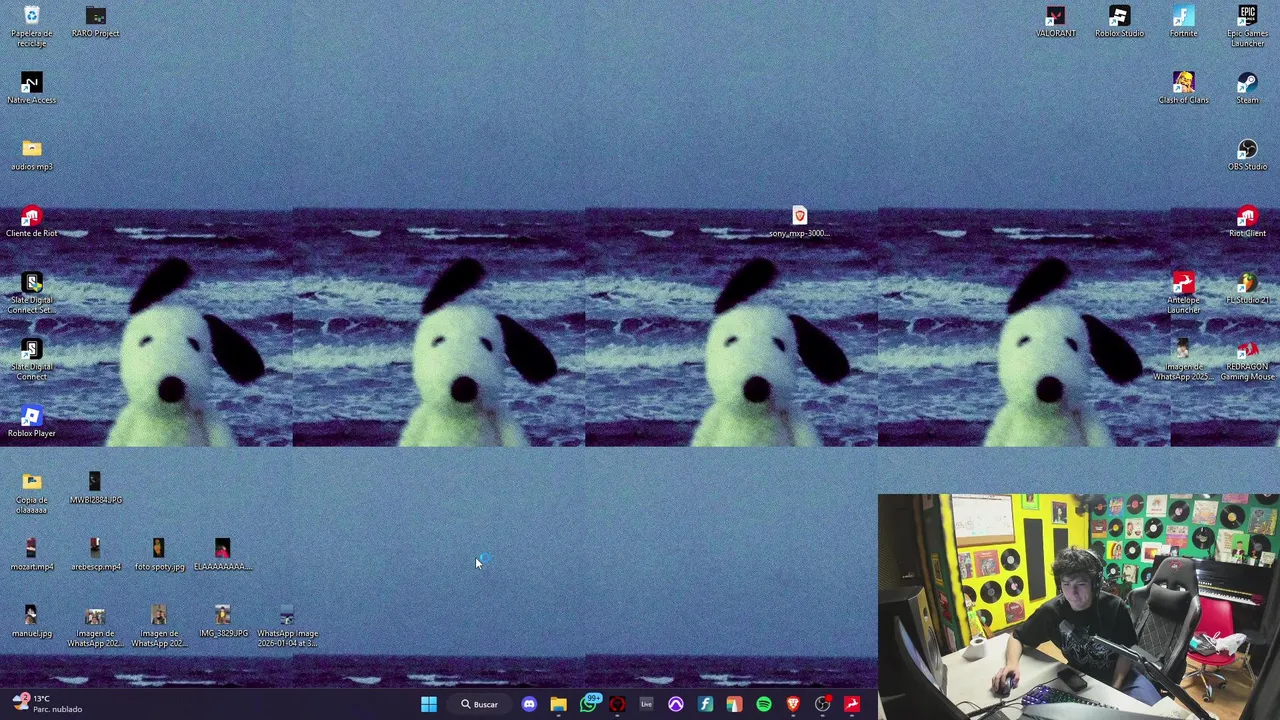The width and height of the screenshot is (1280, 720).
Task: Select the foto spoty.jpg image
Action: tap(159, 555)
